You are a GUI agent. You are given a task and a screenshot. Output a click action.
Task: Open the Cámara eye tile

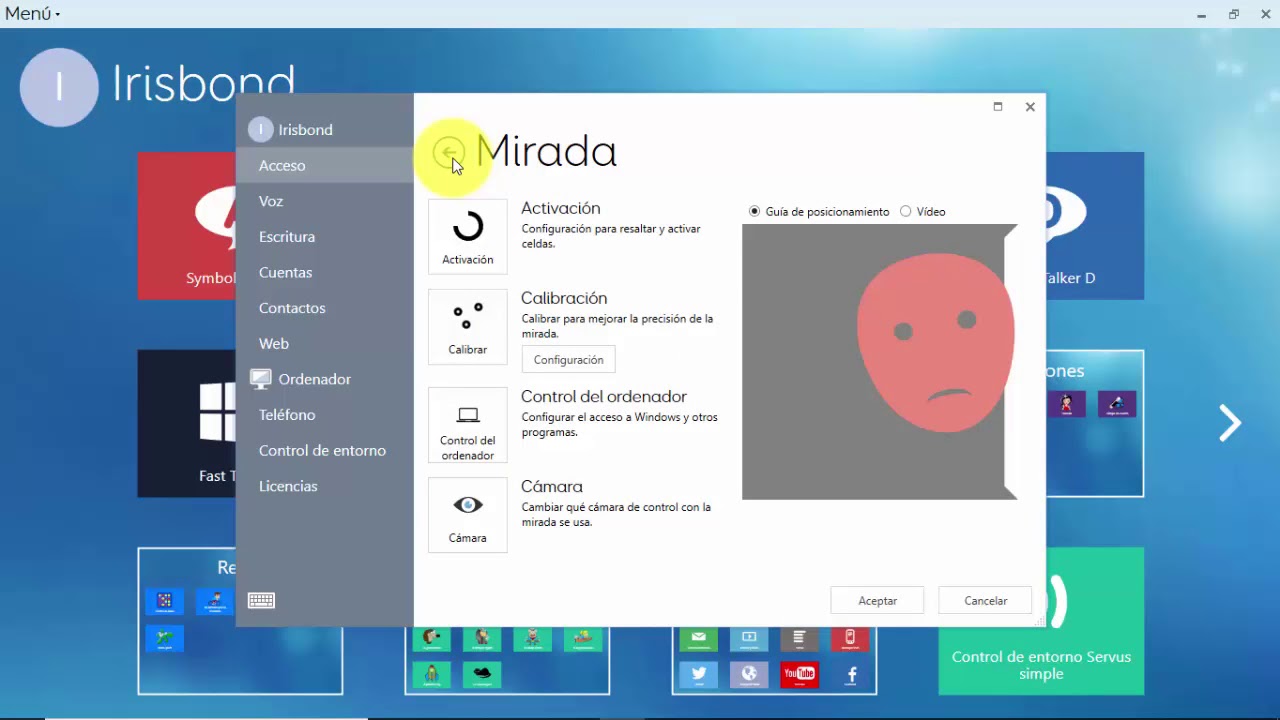(x=468, y=515)
